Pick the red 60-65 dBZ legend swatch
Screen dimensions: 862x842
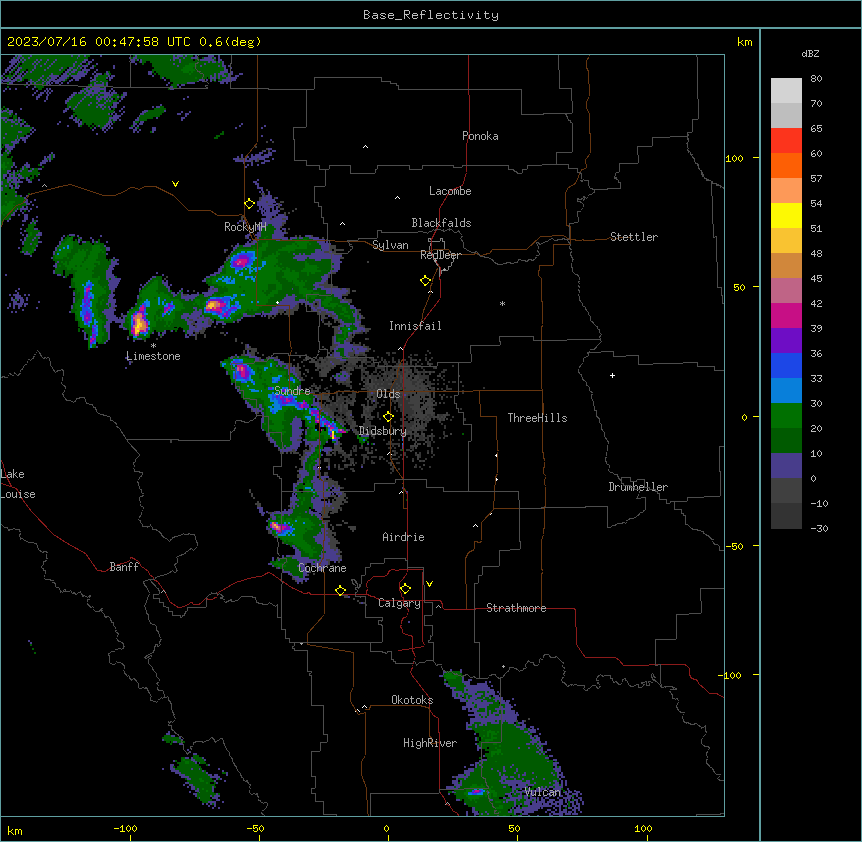[x=786, y=141]
